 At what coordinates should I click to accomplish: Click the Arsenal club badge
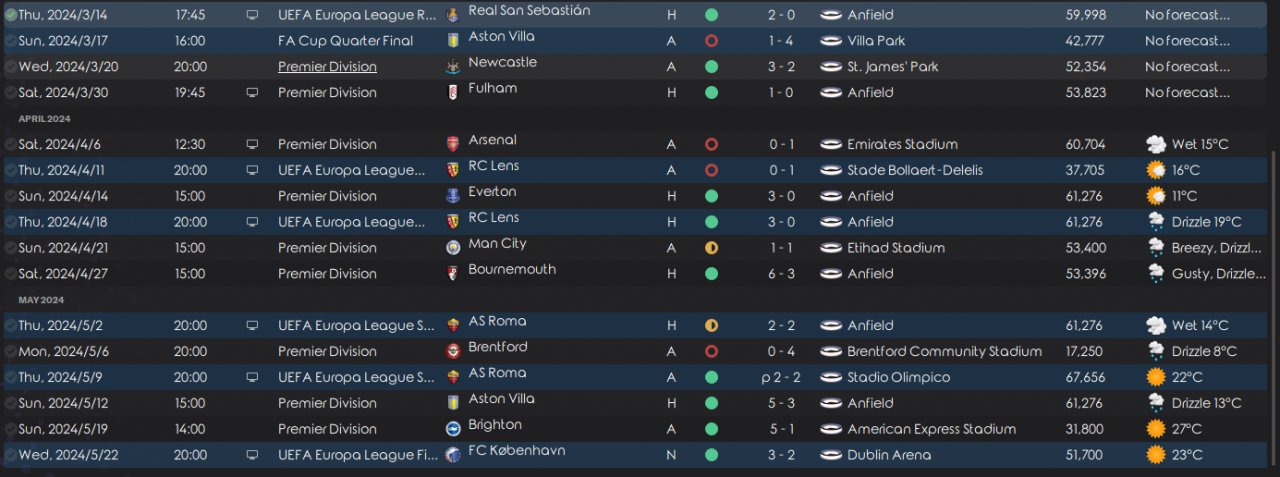453,144
